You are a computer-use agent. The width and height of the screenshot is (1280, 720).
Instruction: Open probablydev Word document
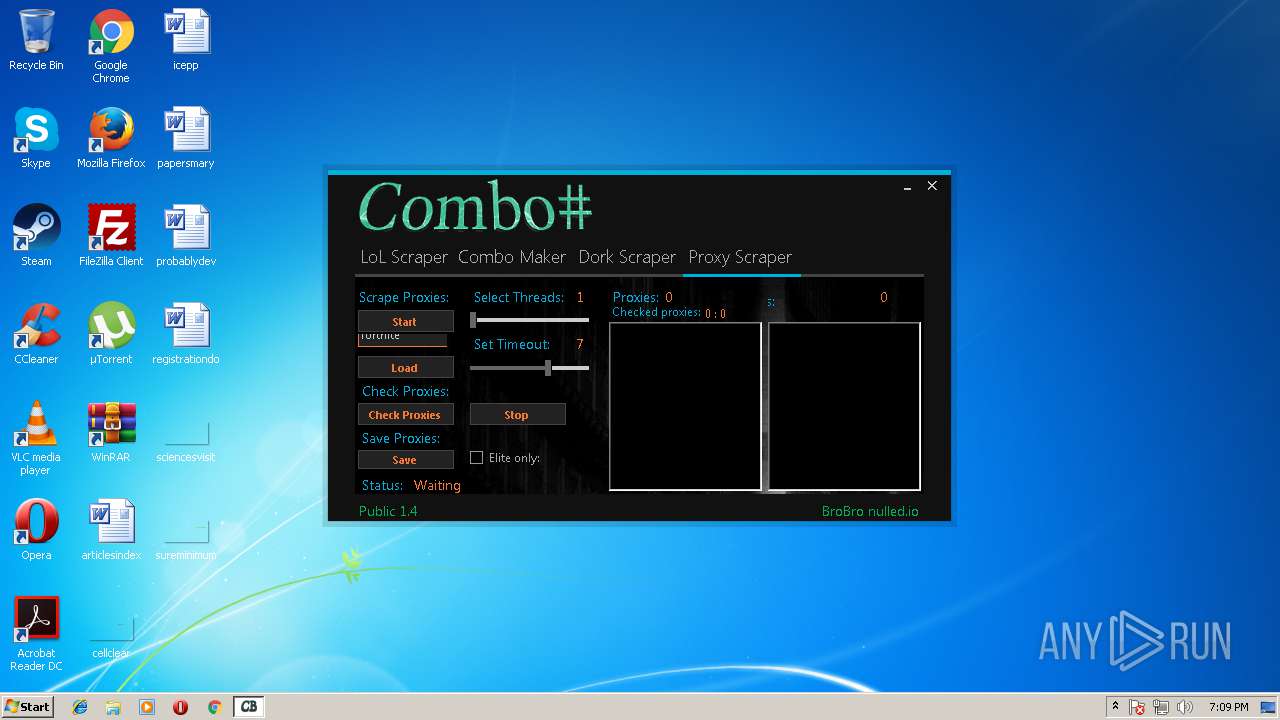click(x=186, y=236)
